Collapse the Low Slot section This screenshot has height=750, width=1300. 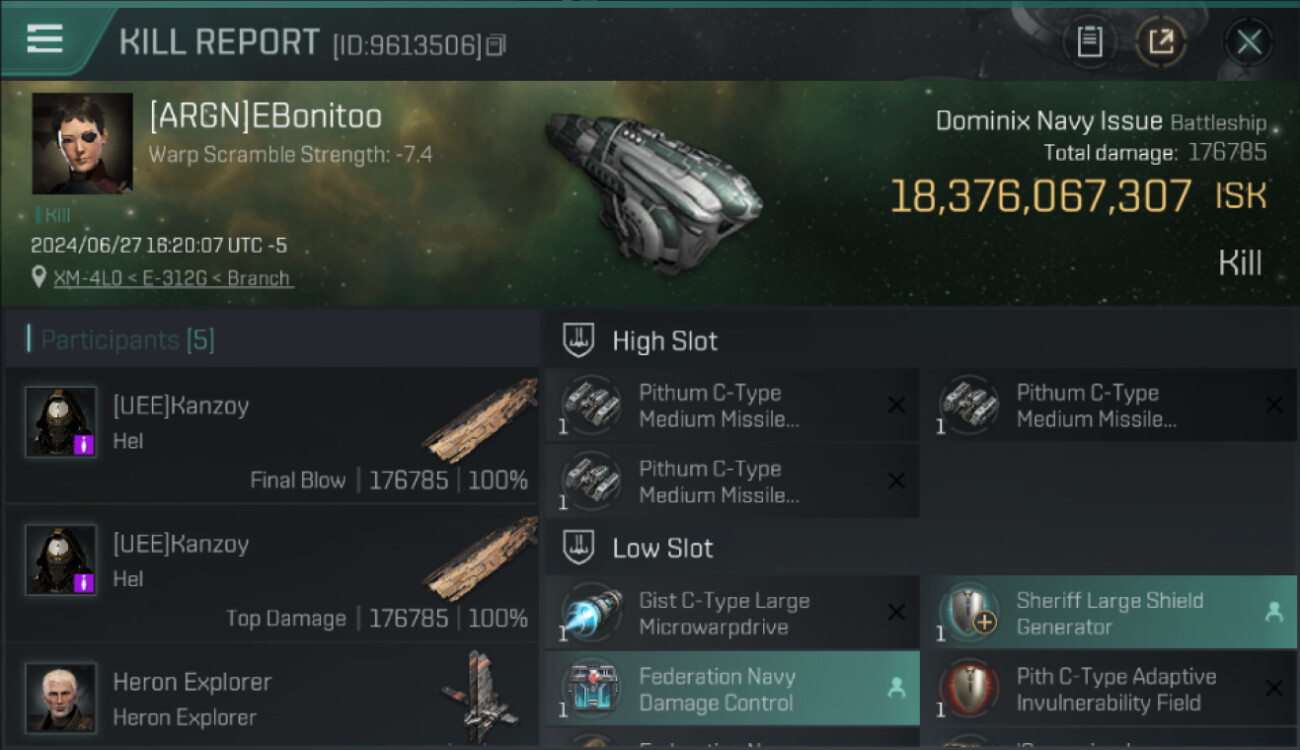click(578, 548)
